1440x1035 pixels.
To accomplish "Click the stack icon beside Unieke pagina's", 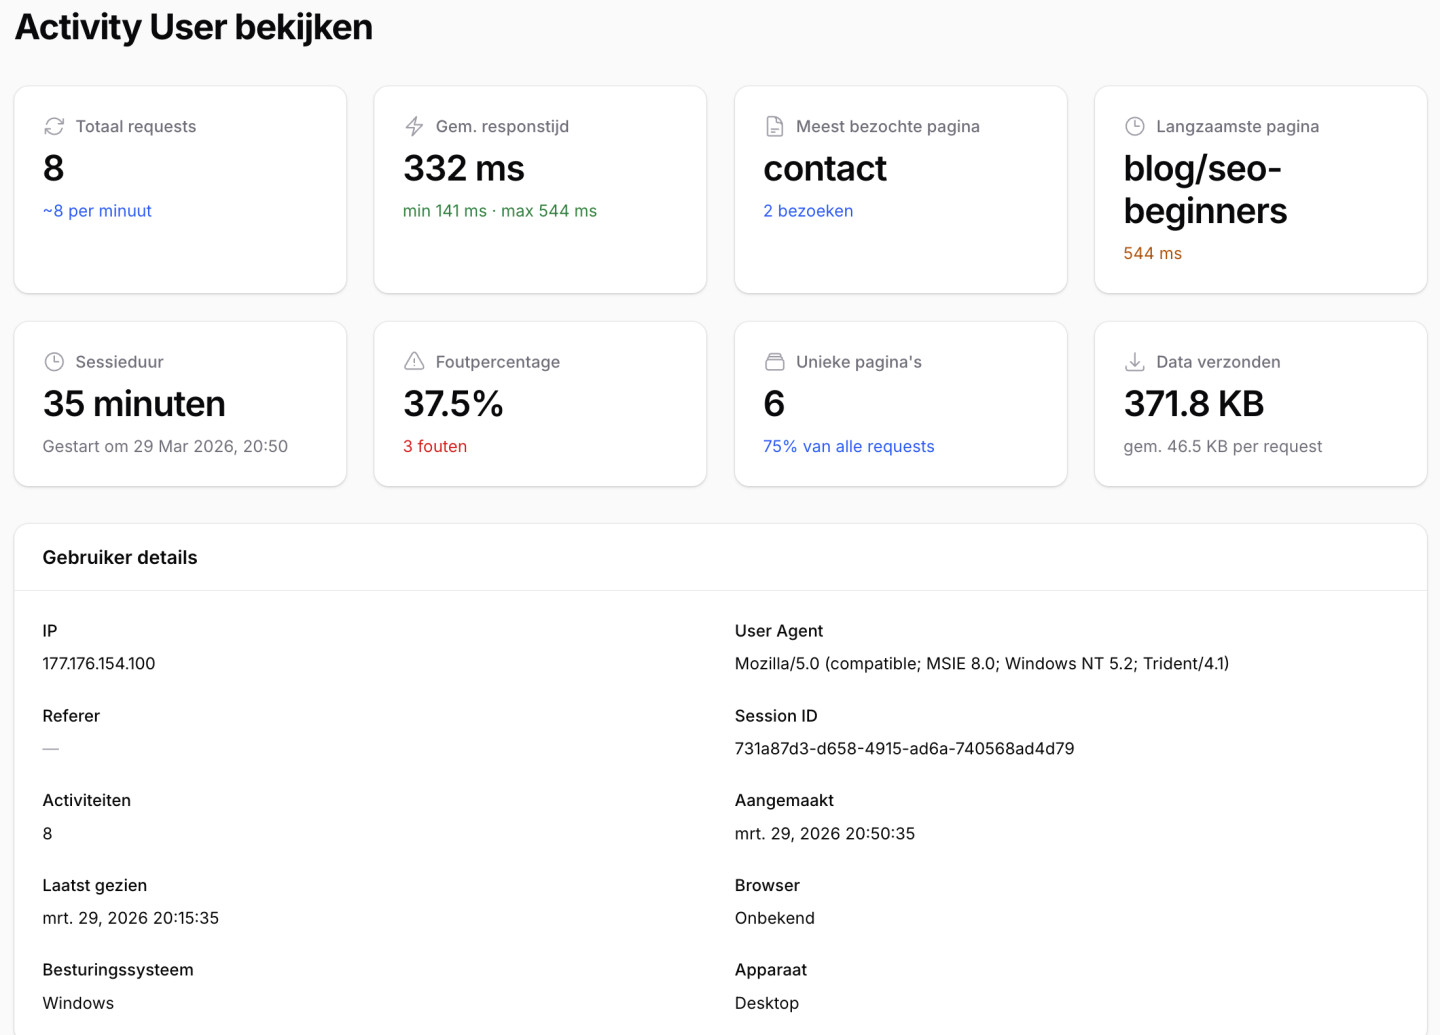I will coord(774,362).
